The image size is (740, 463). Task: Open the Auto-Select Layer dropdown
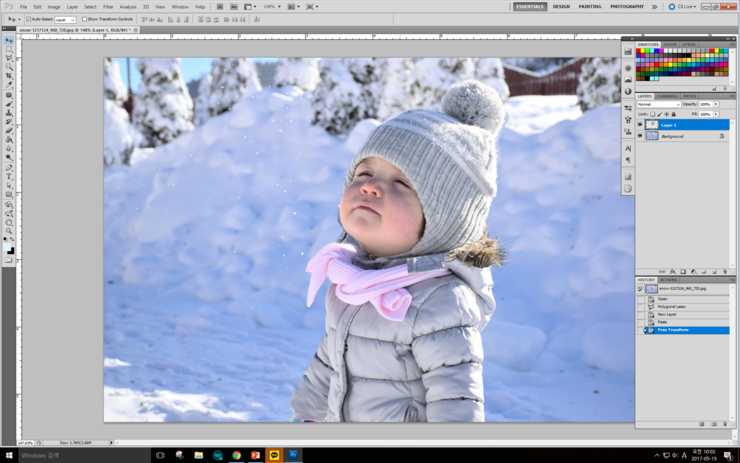[x=64, y=19]
